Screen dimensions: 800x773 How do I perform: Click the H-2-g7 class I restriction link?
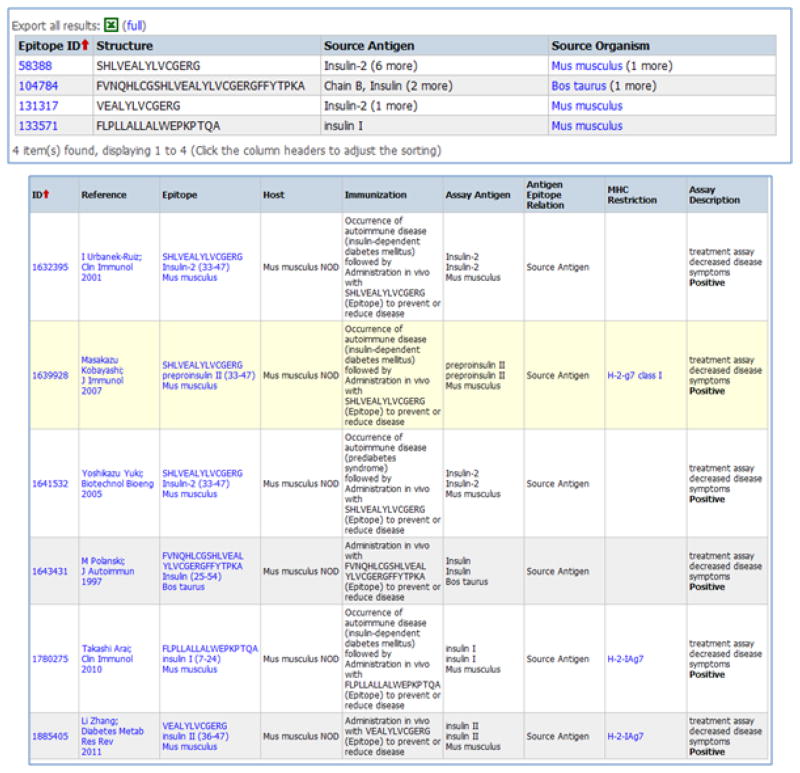tap(634, 375)
